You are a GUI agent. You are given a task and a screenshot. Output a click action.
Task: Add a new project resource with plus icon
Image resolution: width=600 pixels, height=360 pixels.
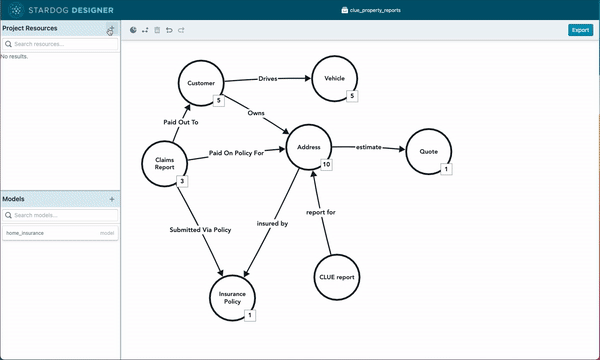[x=111, y=29]
